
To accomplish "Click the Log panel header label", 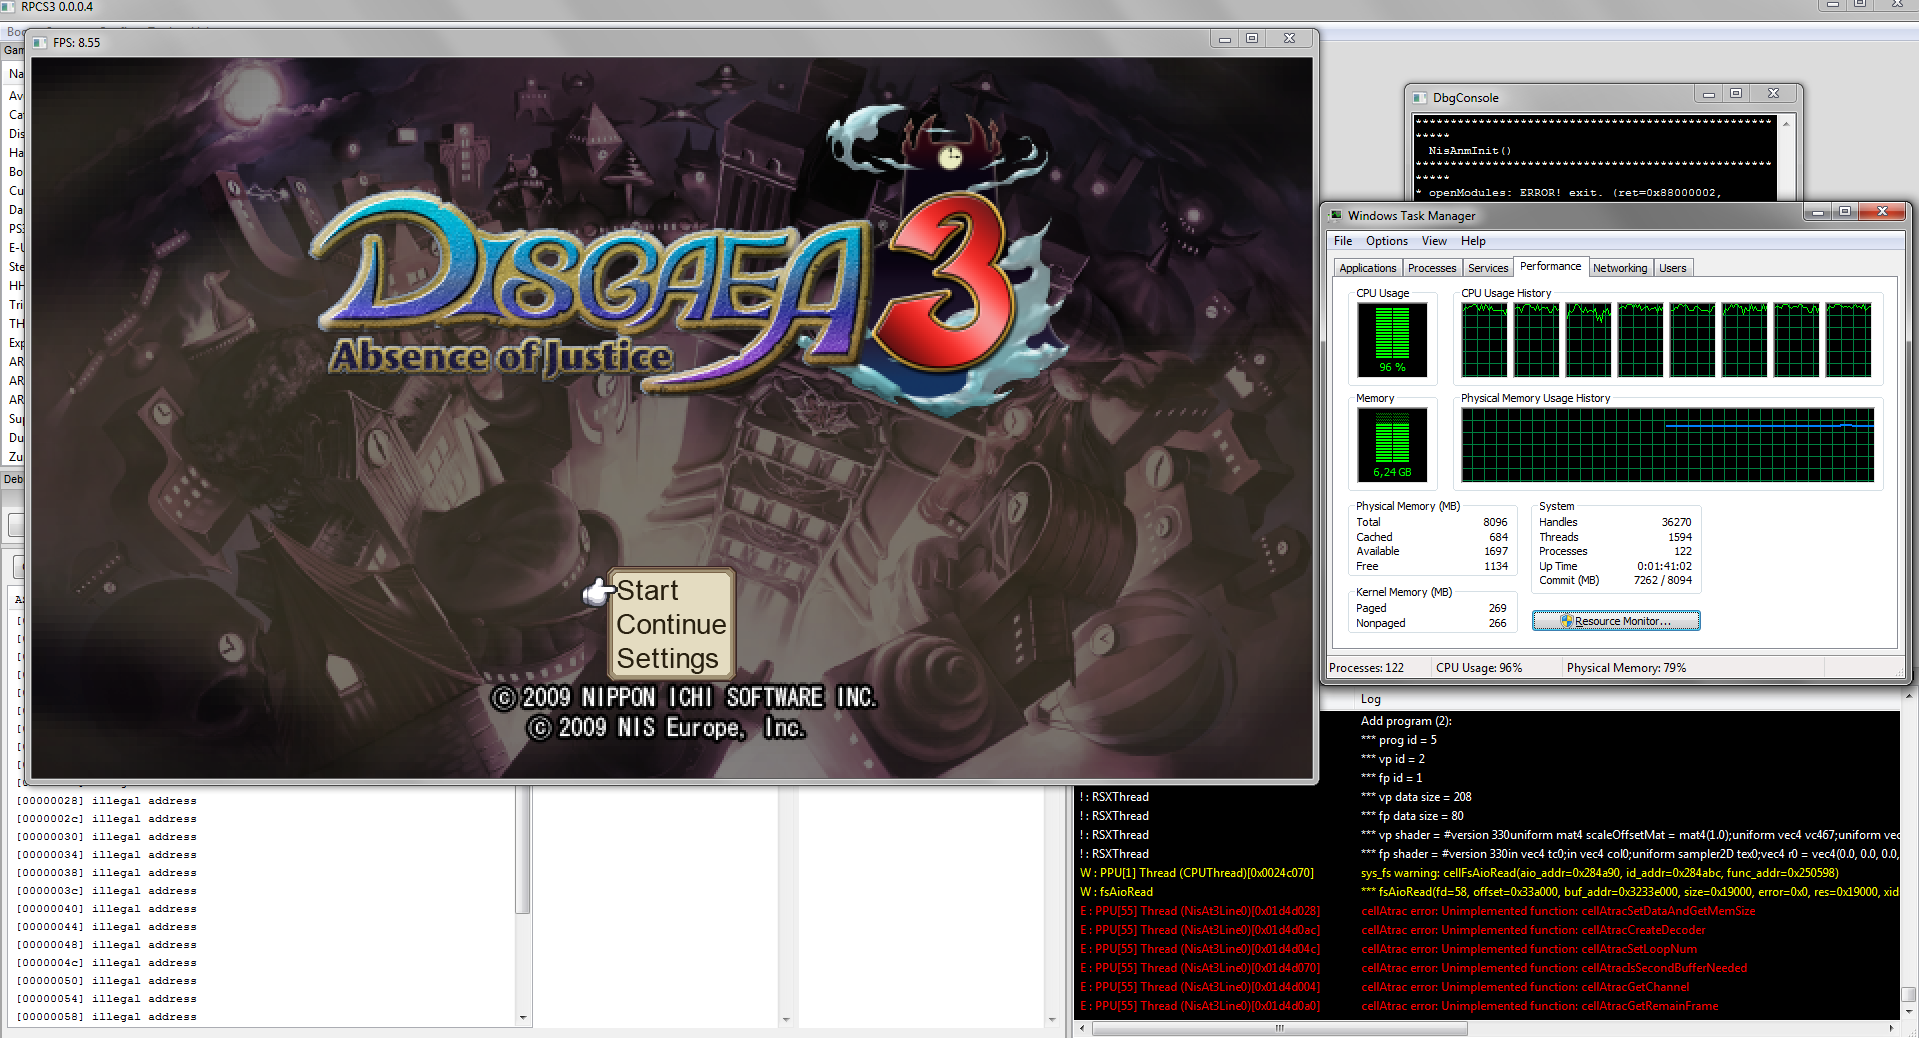I will pyautogui.click(x=1370, y=699).
